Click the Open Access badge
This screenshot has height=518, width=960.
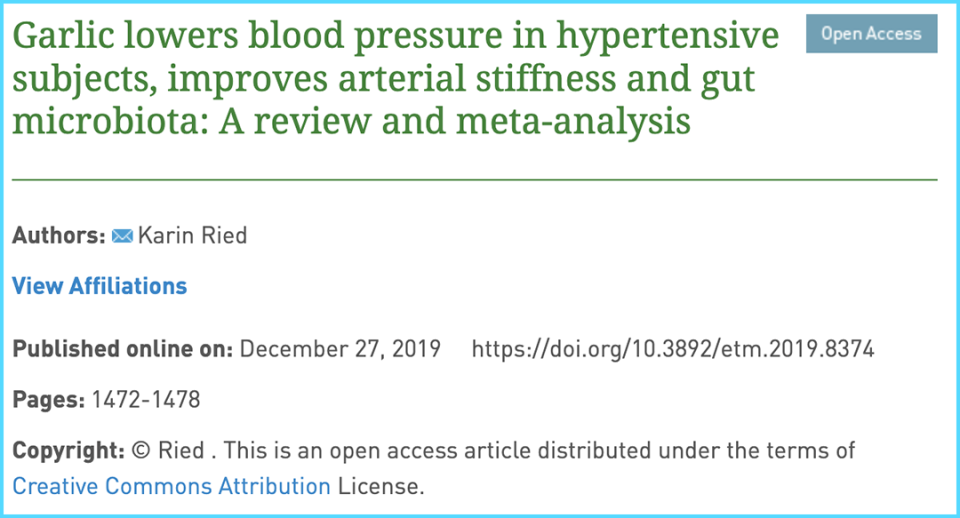pos(871,34)
